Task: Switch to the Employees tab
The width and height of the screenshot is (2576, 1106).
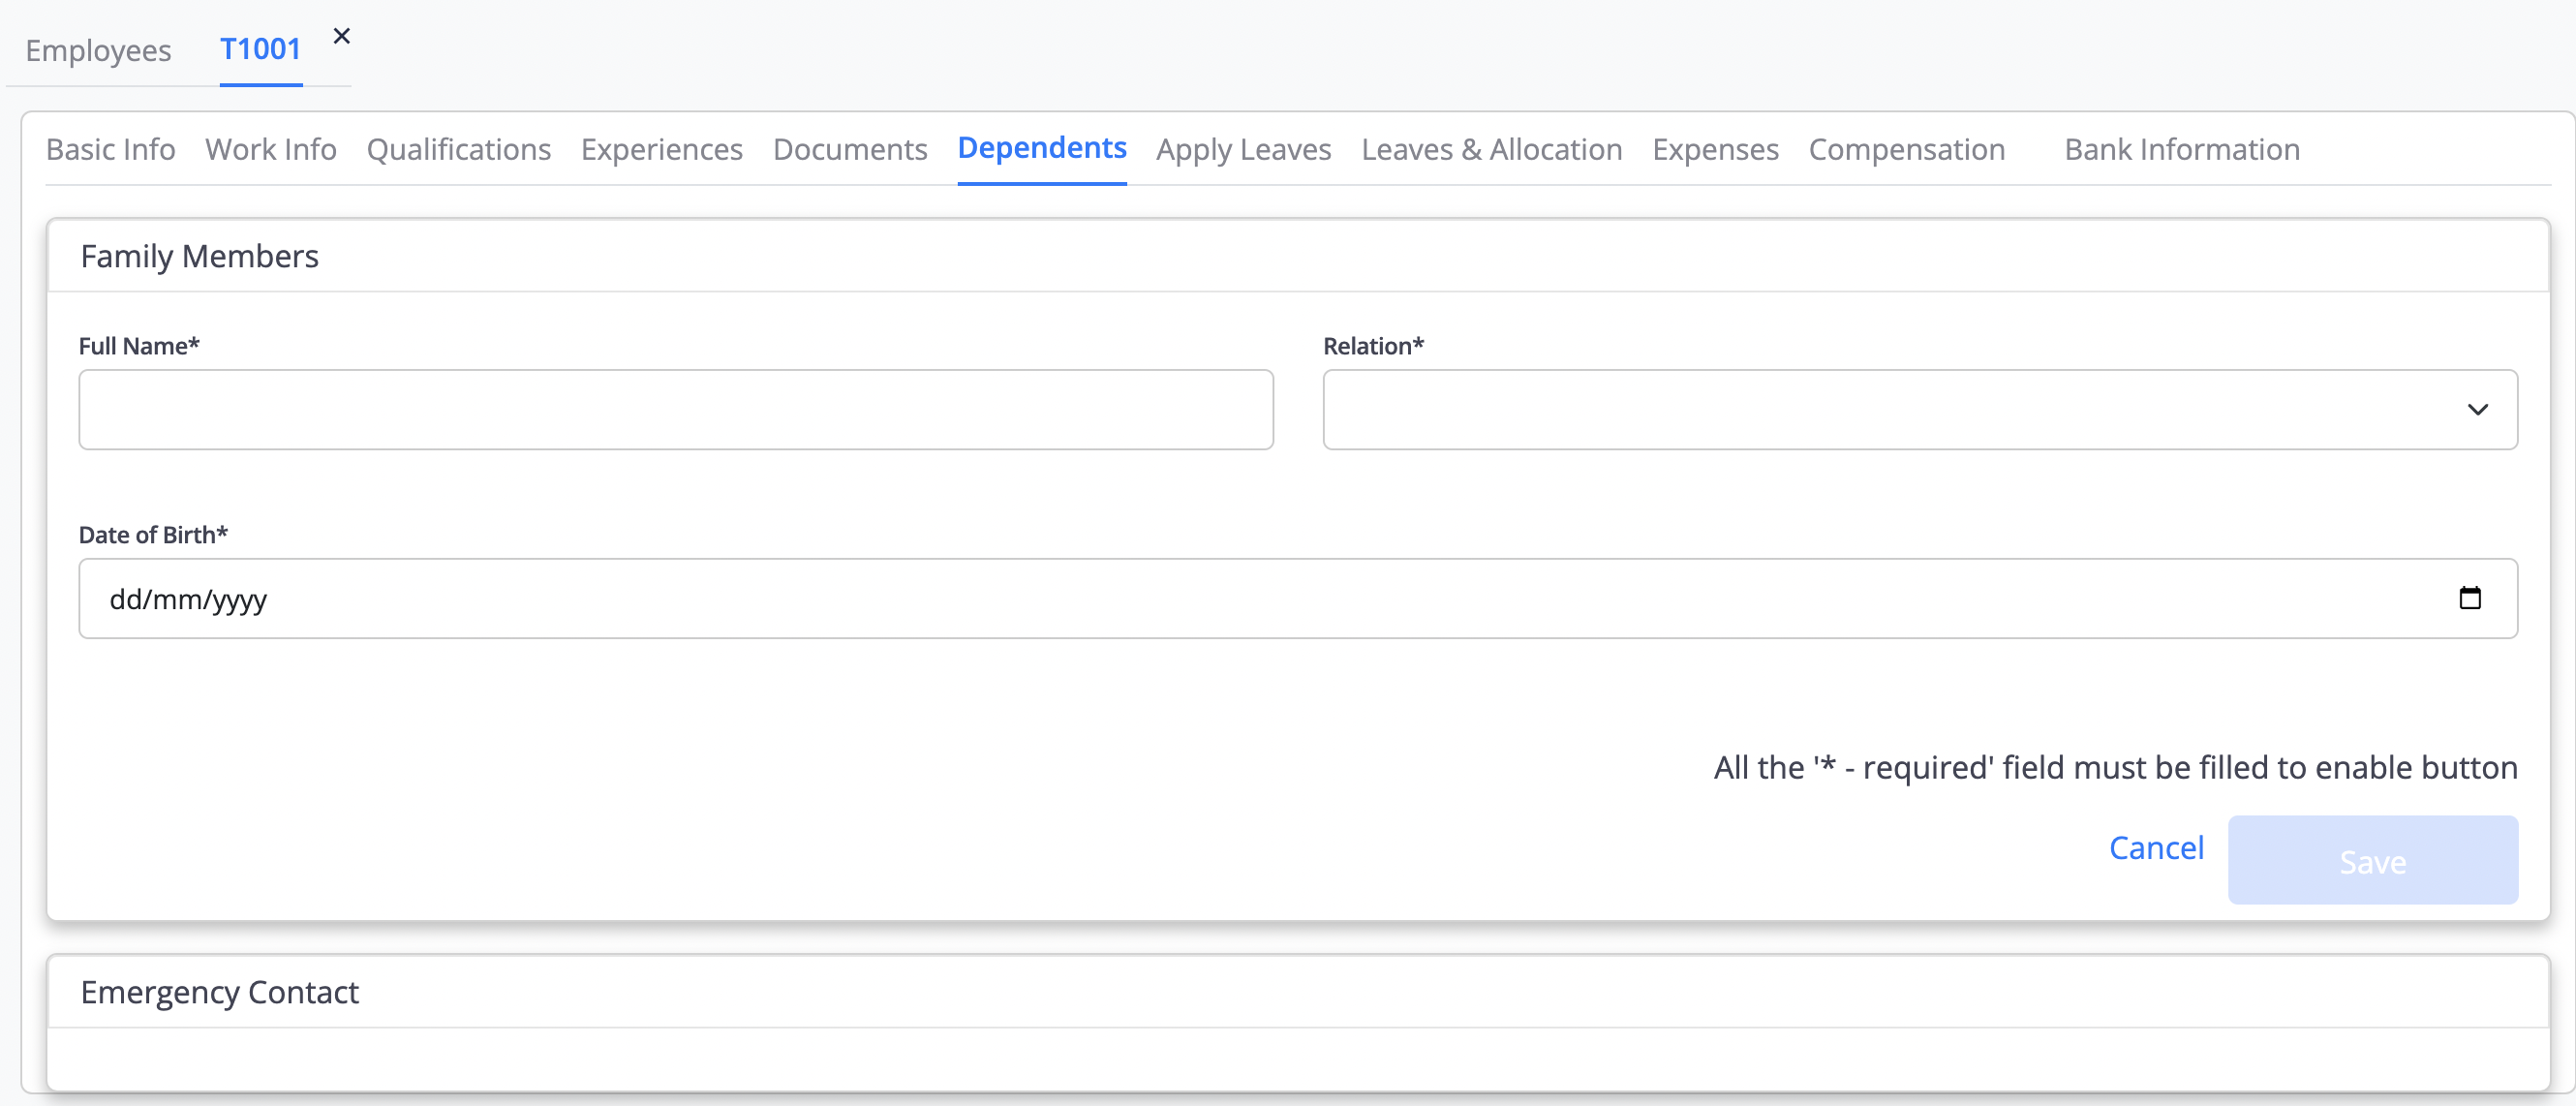Action: 98,50
